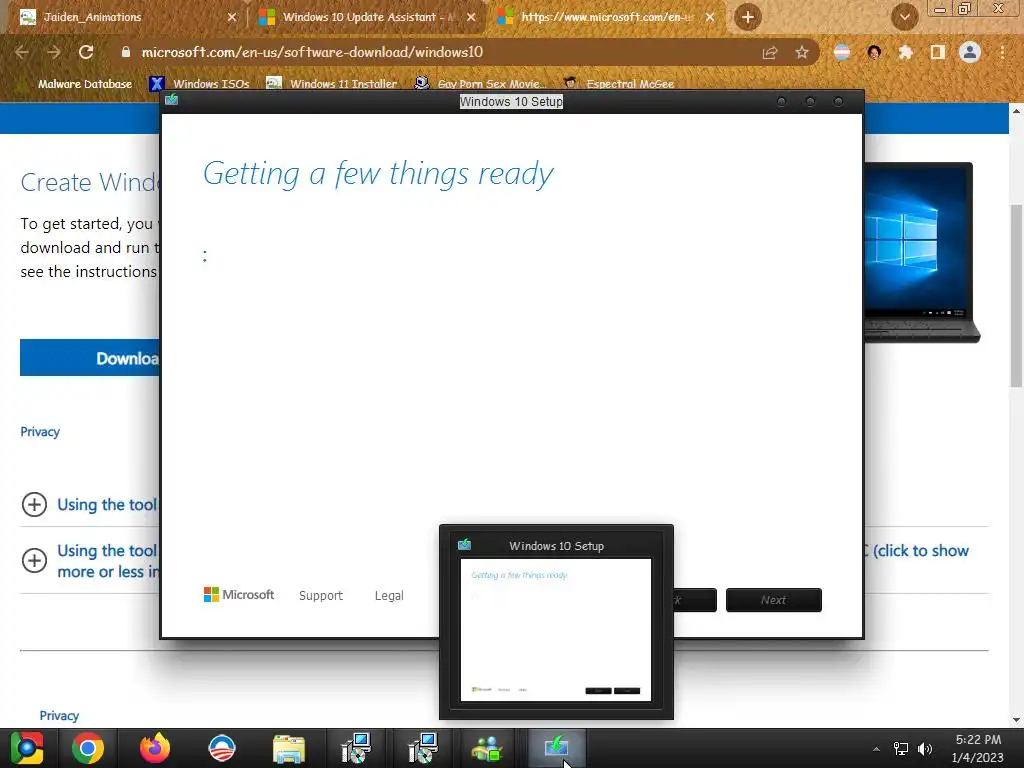Screen dimensions: 1024x768
Task: Click Windows 10 Setup title bar icon
Action: 172,99
